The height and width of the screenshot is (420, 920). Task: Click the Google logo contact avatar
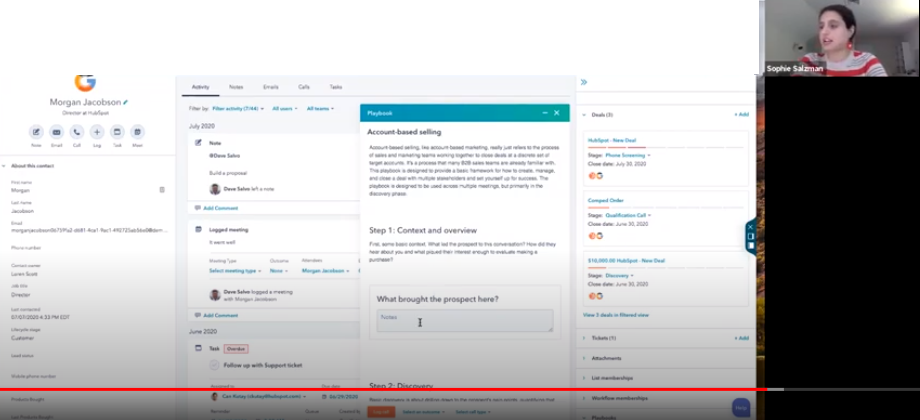85,82
